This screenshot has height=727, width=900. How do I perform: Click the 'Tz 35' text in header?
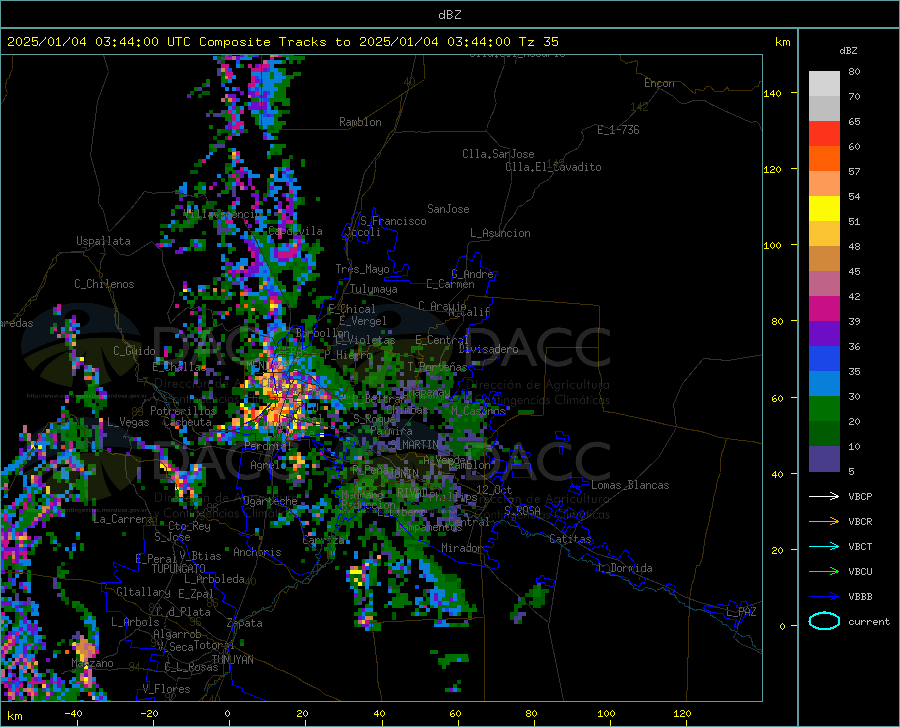pyautogui.click(x=539, y=42)
